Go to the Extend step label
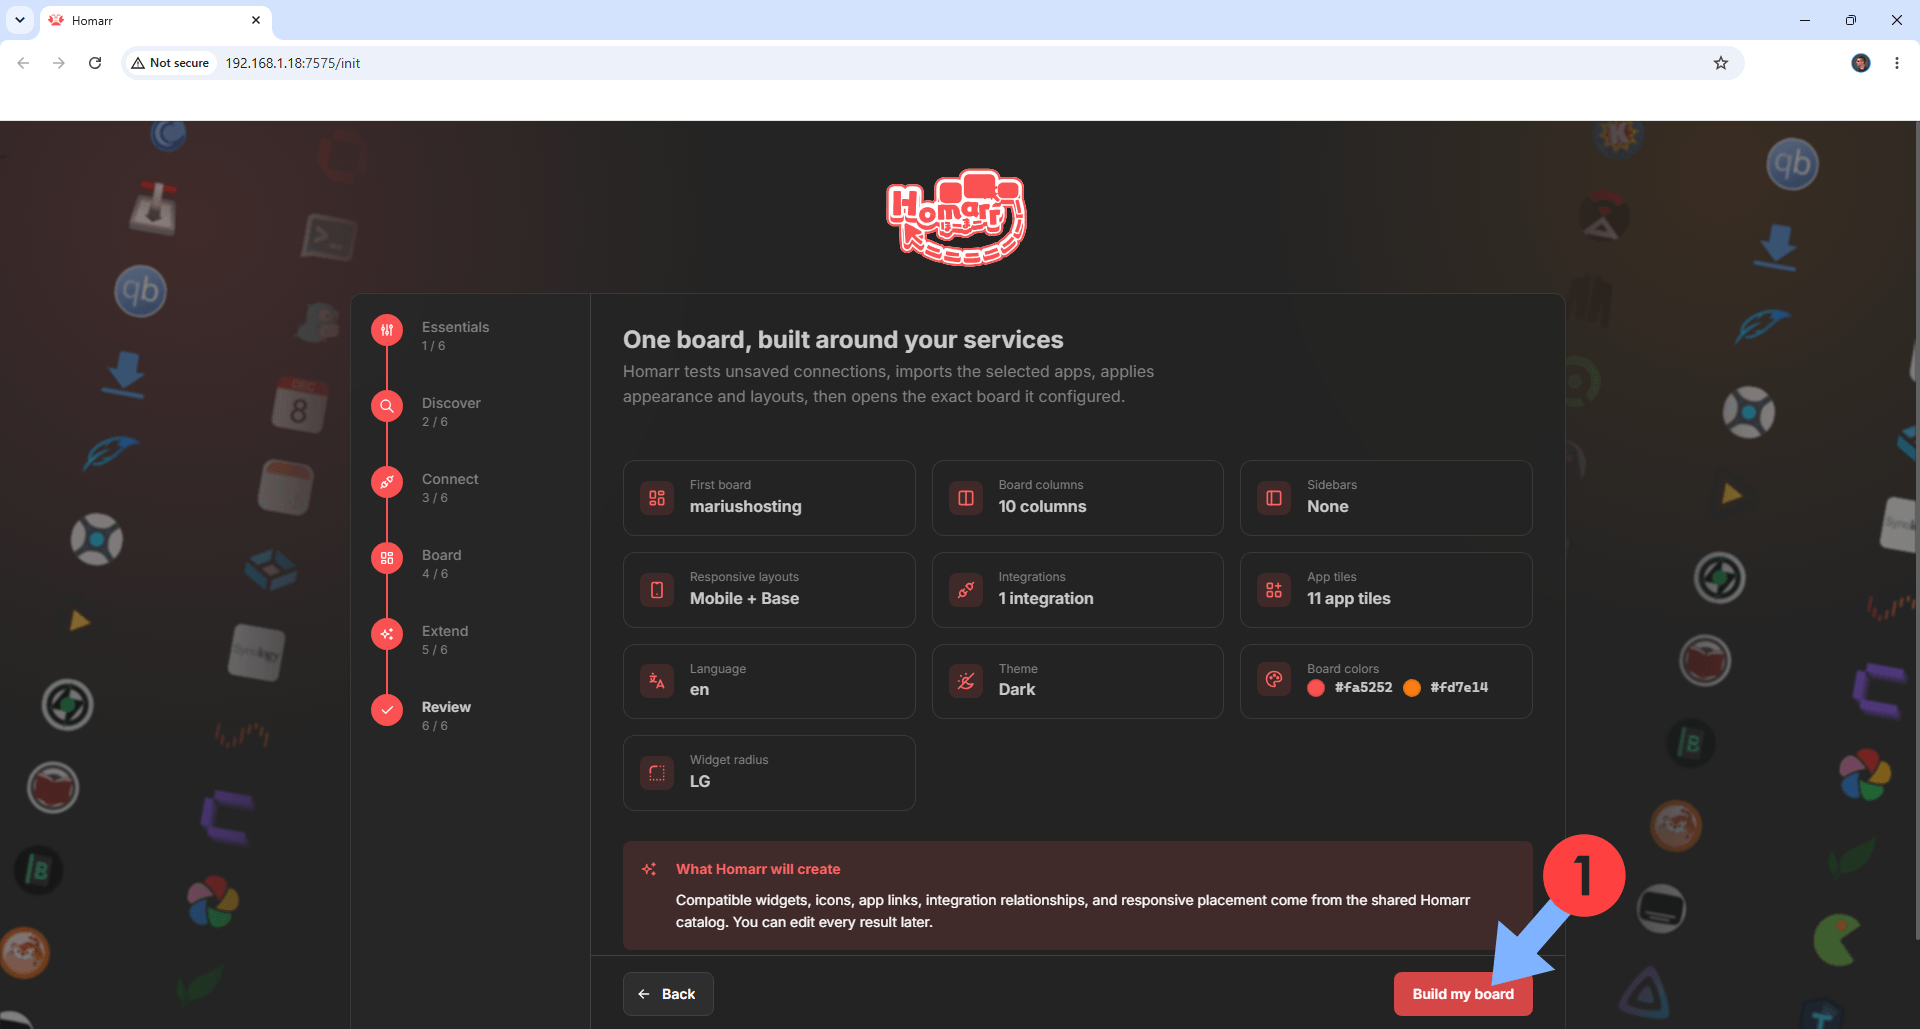Viewport: 1920px width, 1029px height. (x=445, y=631)
